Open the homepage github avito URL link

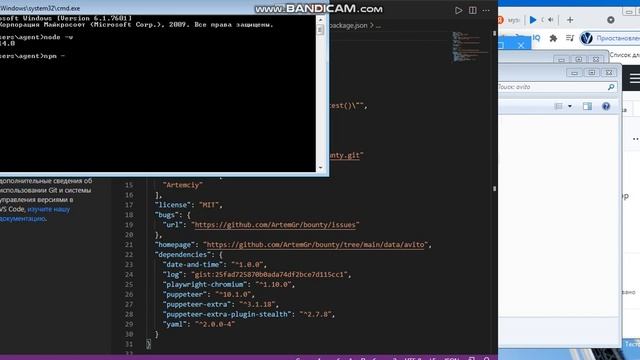pyautogui.click(x=316, y=245)
